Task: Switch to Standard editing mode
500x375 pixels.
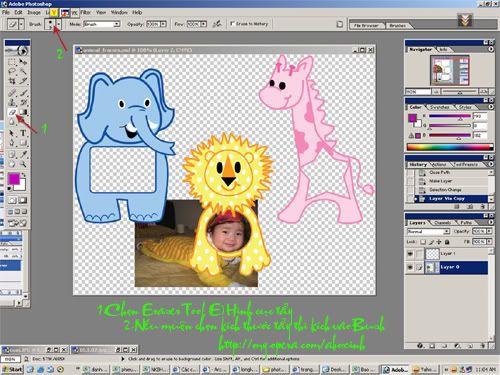Action: coord(12,200)
